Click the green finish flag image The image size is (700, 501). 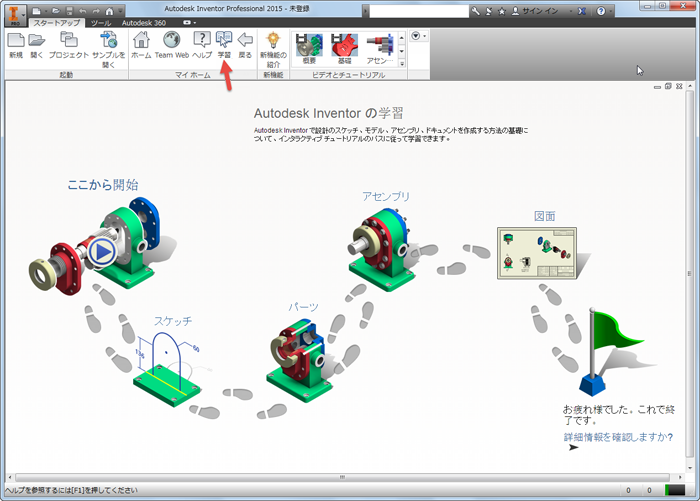[x=610, y=351]
